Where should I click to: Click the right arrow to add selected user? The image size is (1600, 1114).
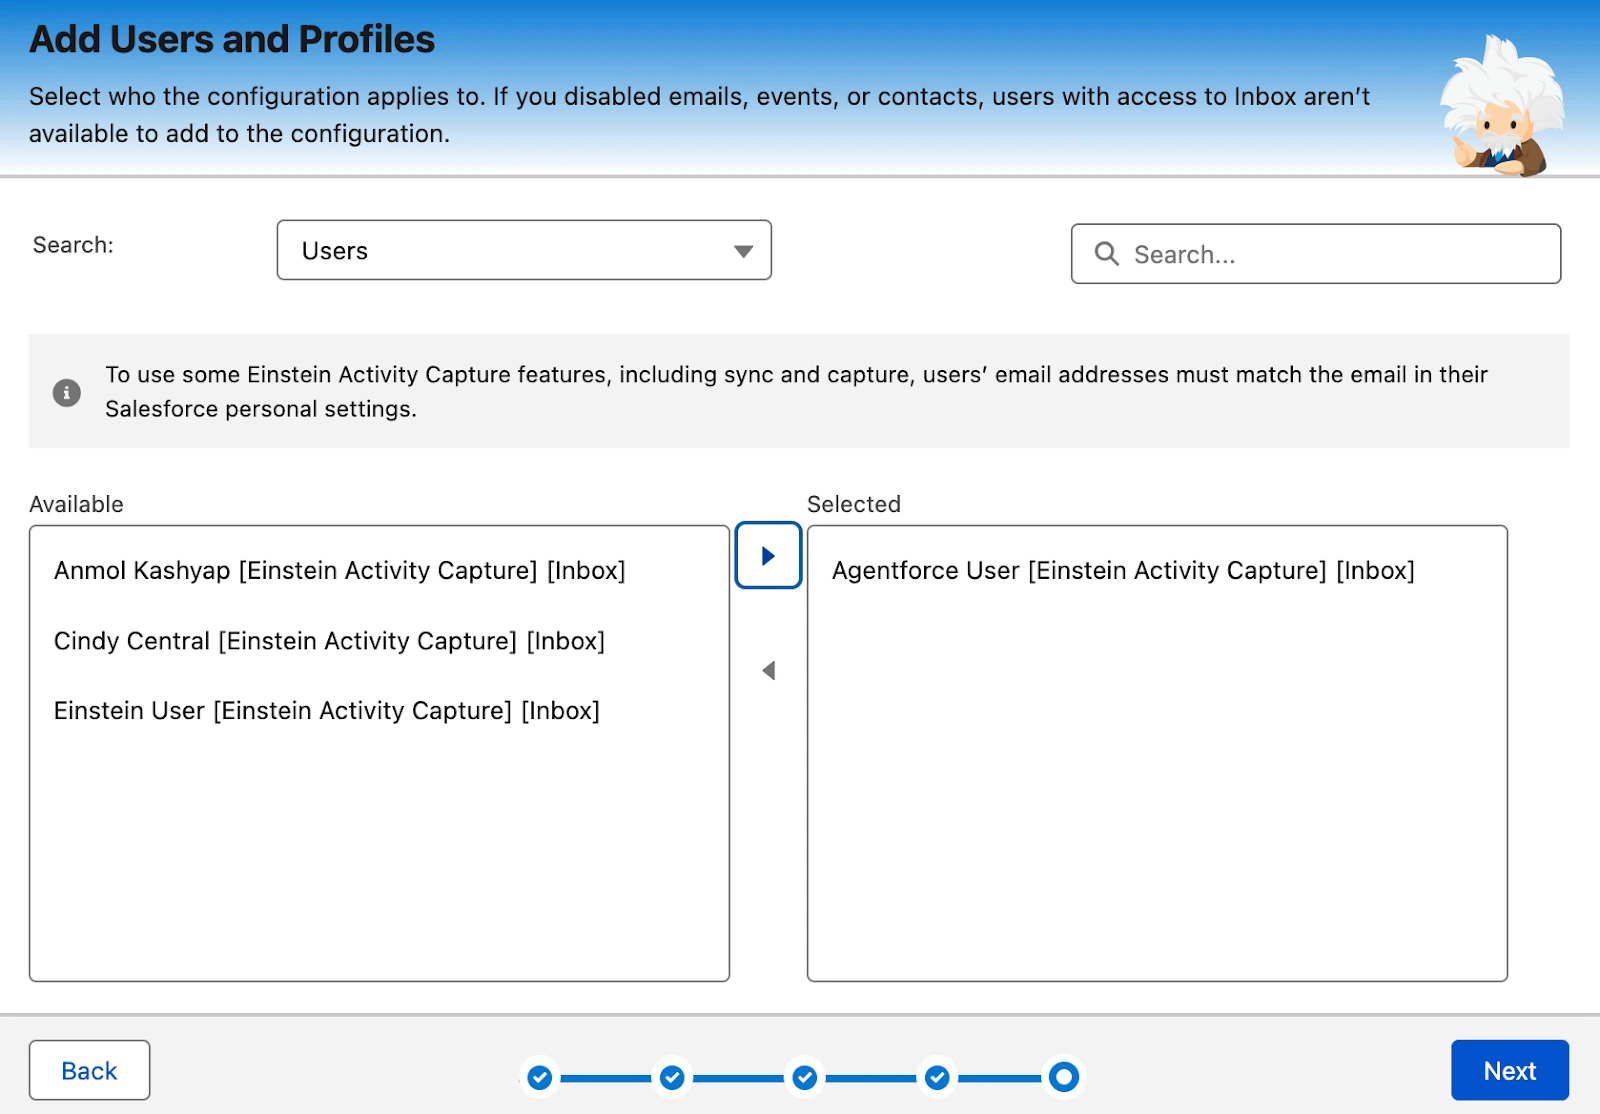click(x=768, y=555)
